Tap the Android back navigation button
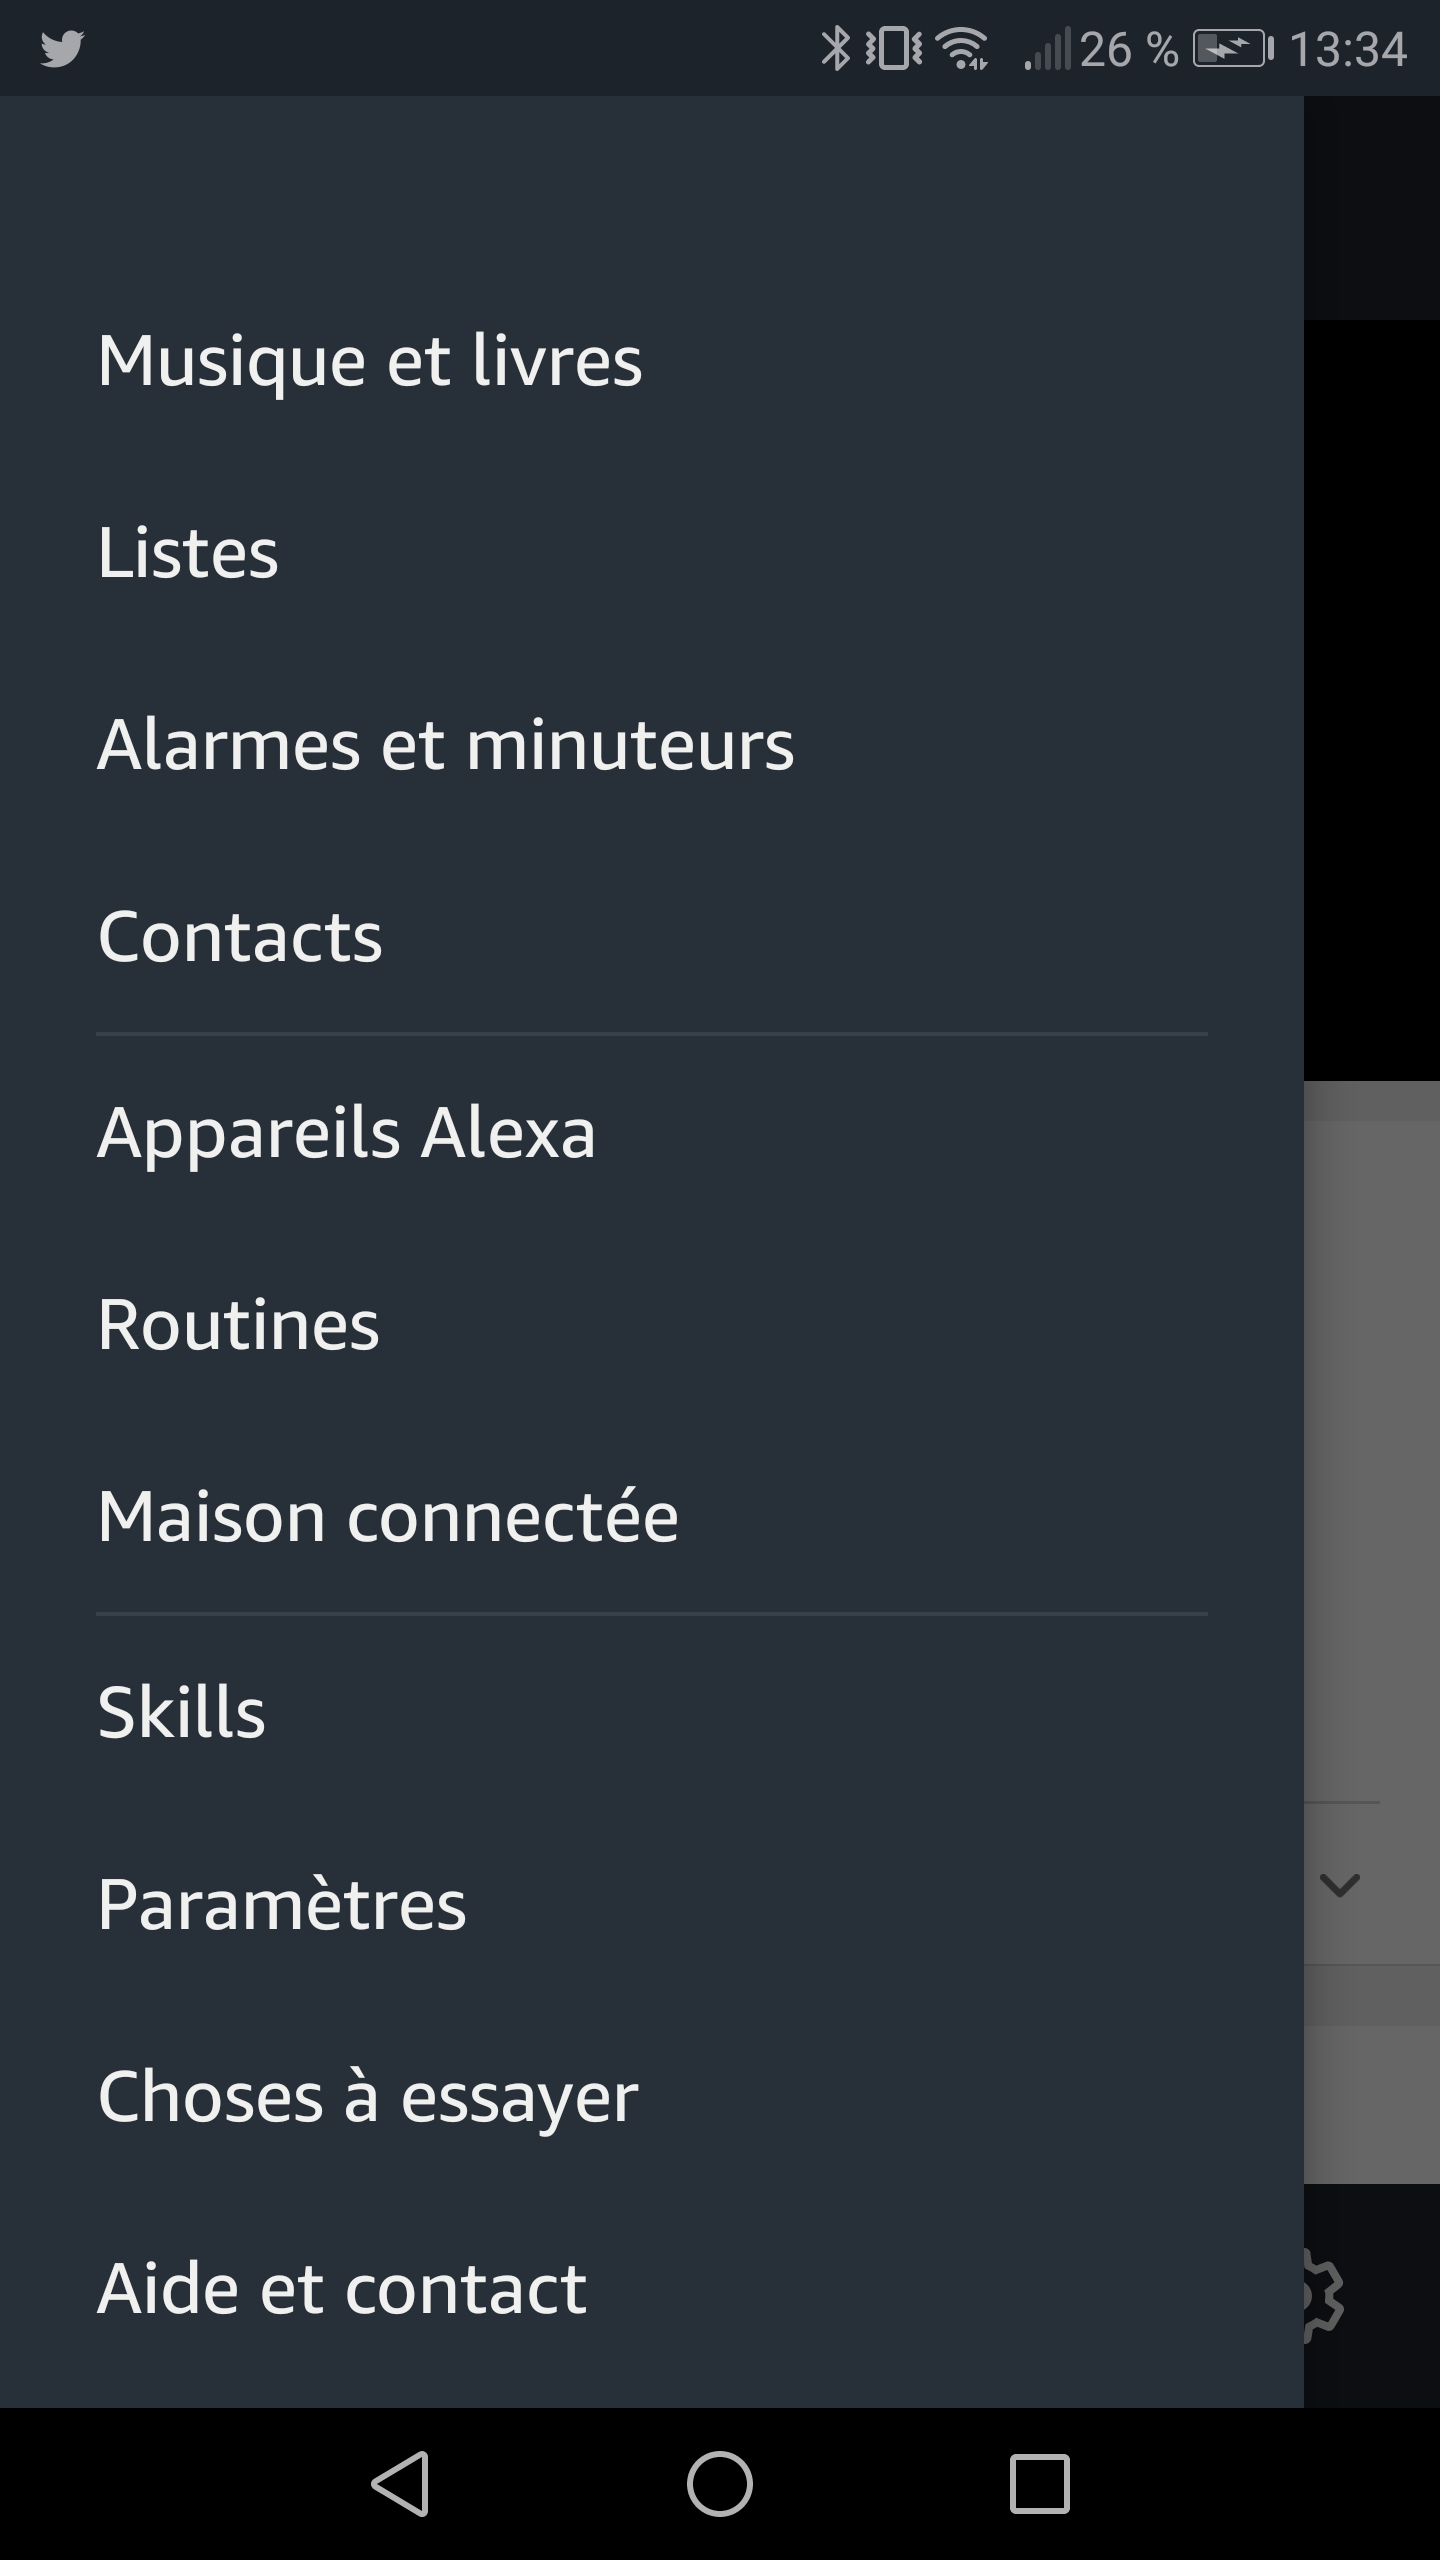Image resolution: width=1440 pixels, height=2560 pixels. click(400, 2483)
